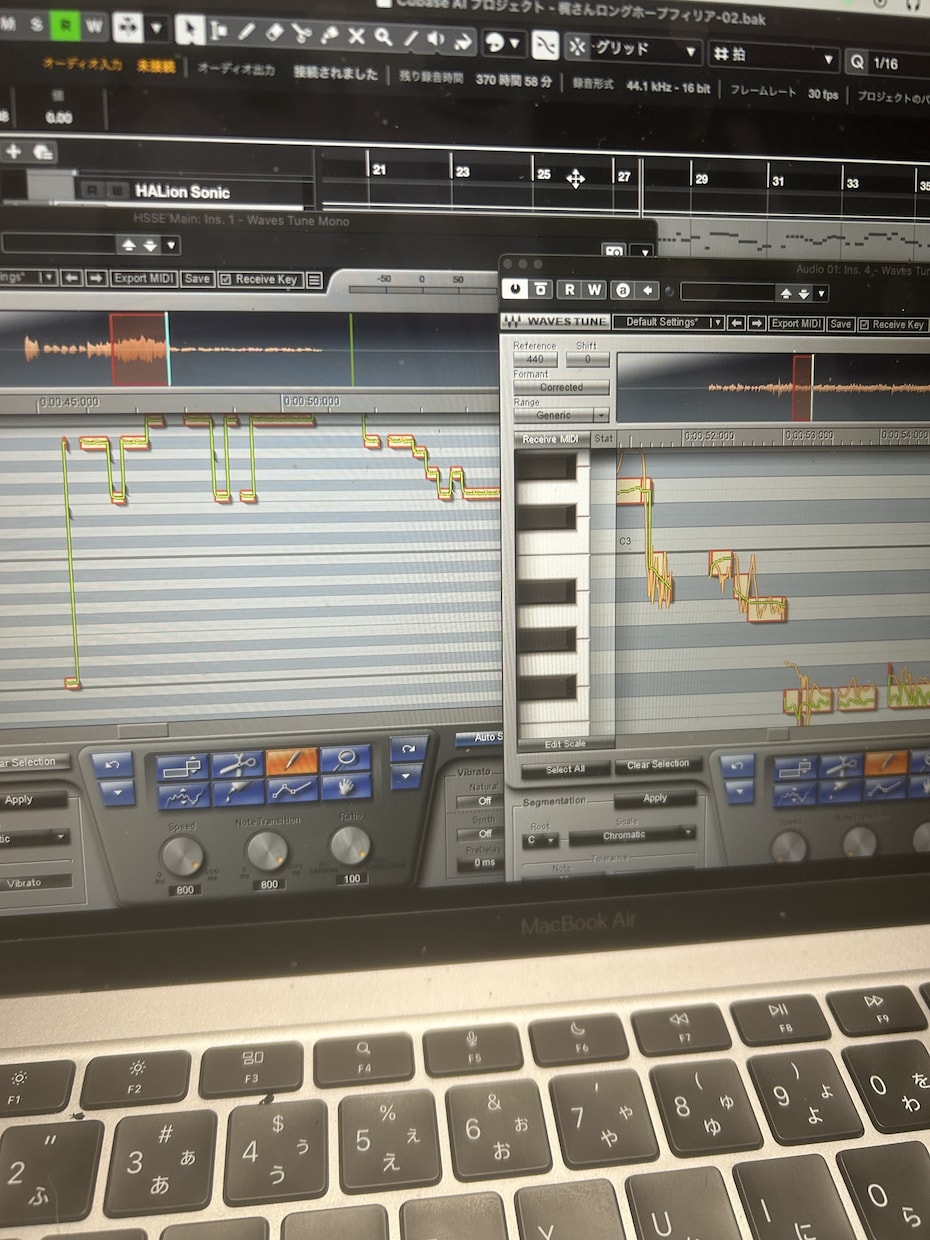The height and width of the screenshot is (1240, 930).
Task: Select the Play speaker tool in Cubase toolbar
Action: click(x=436, y=40)
